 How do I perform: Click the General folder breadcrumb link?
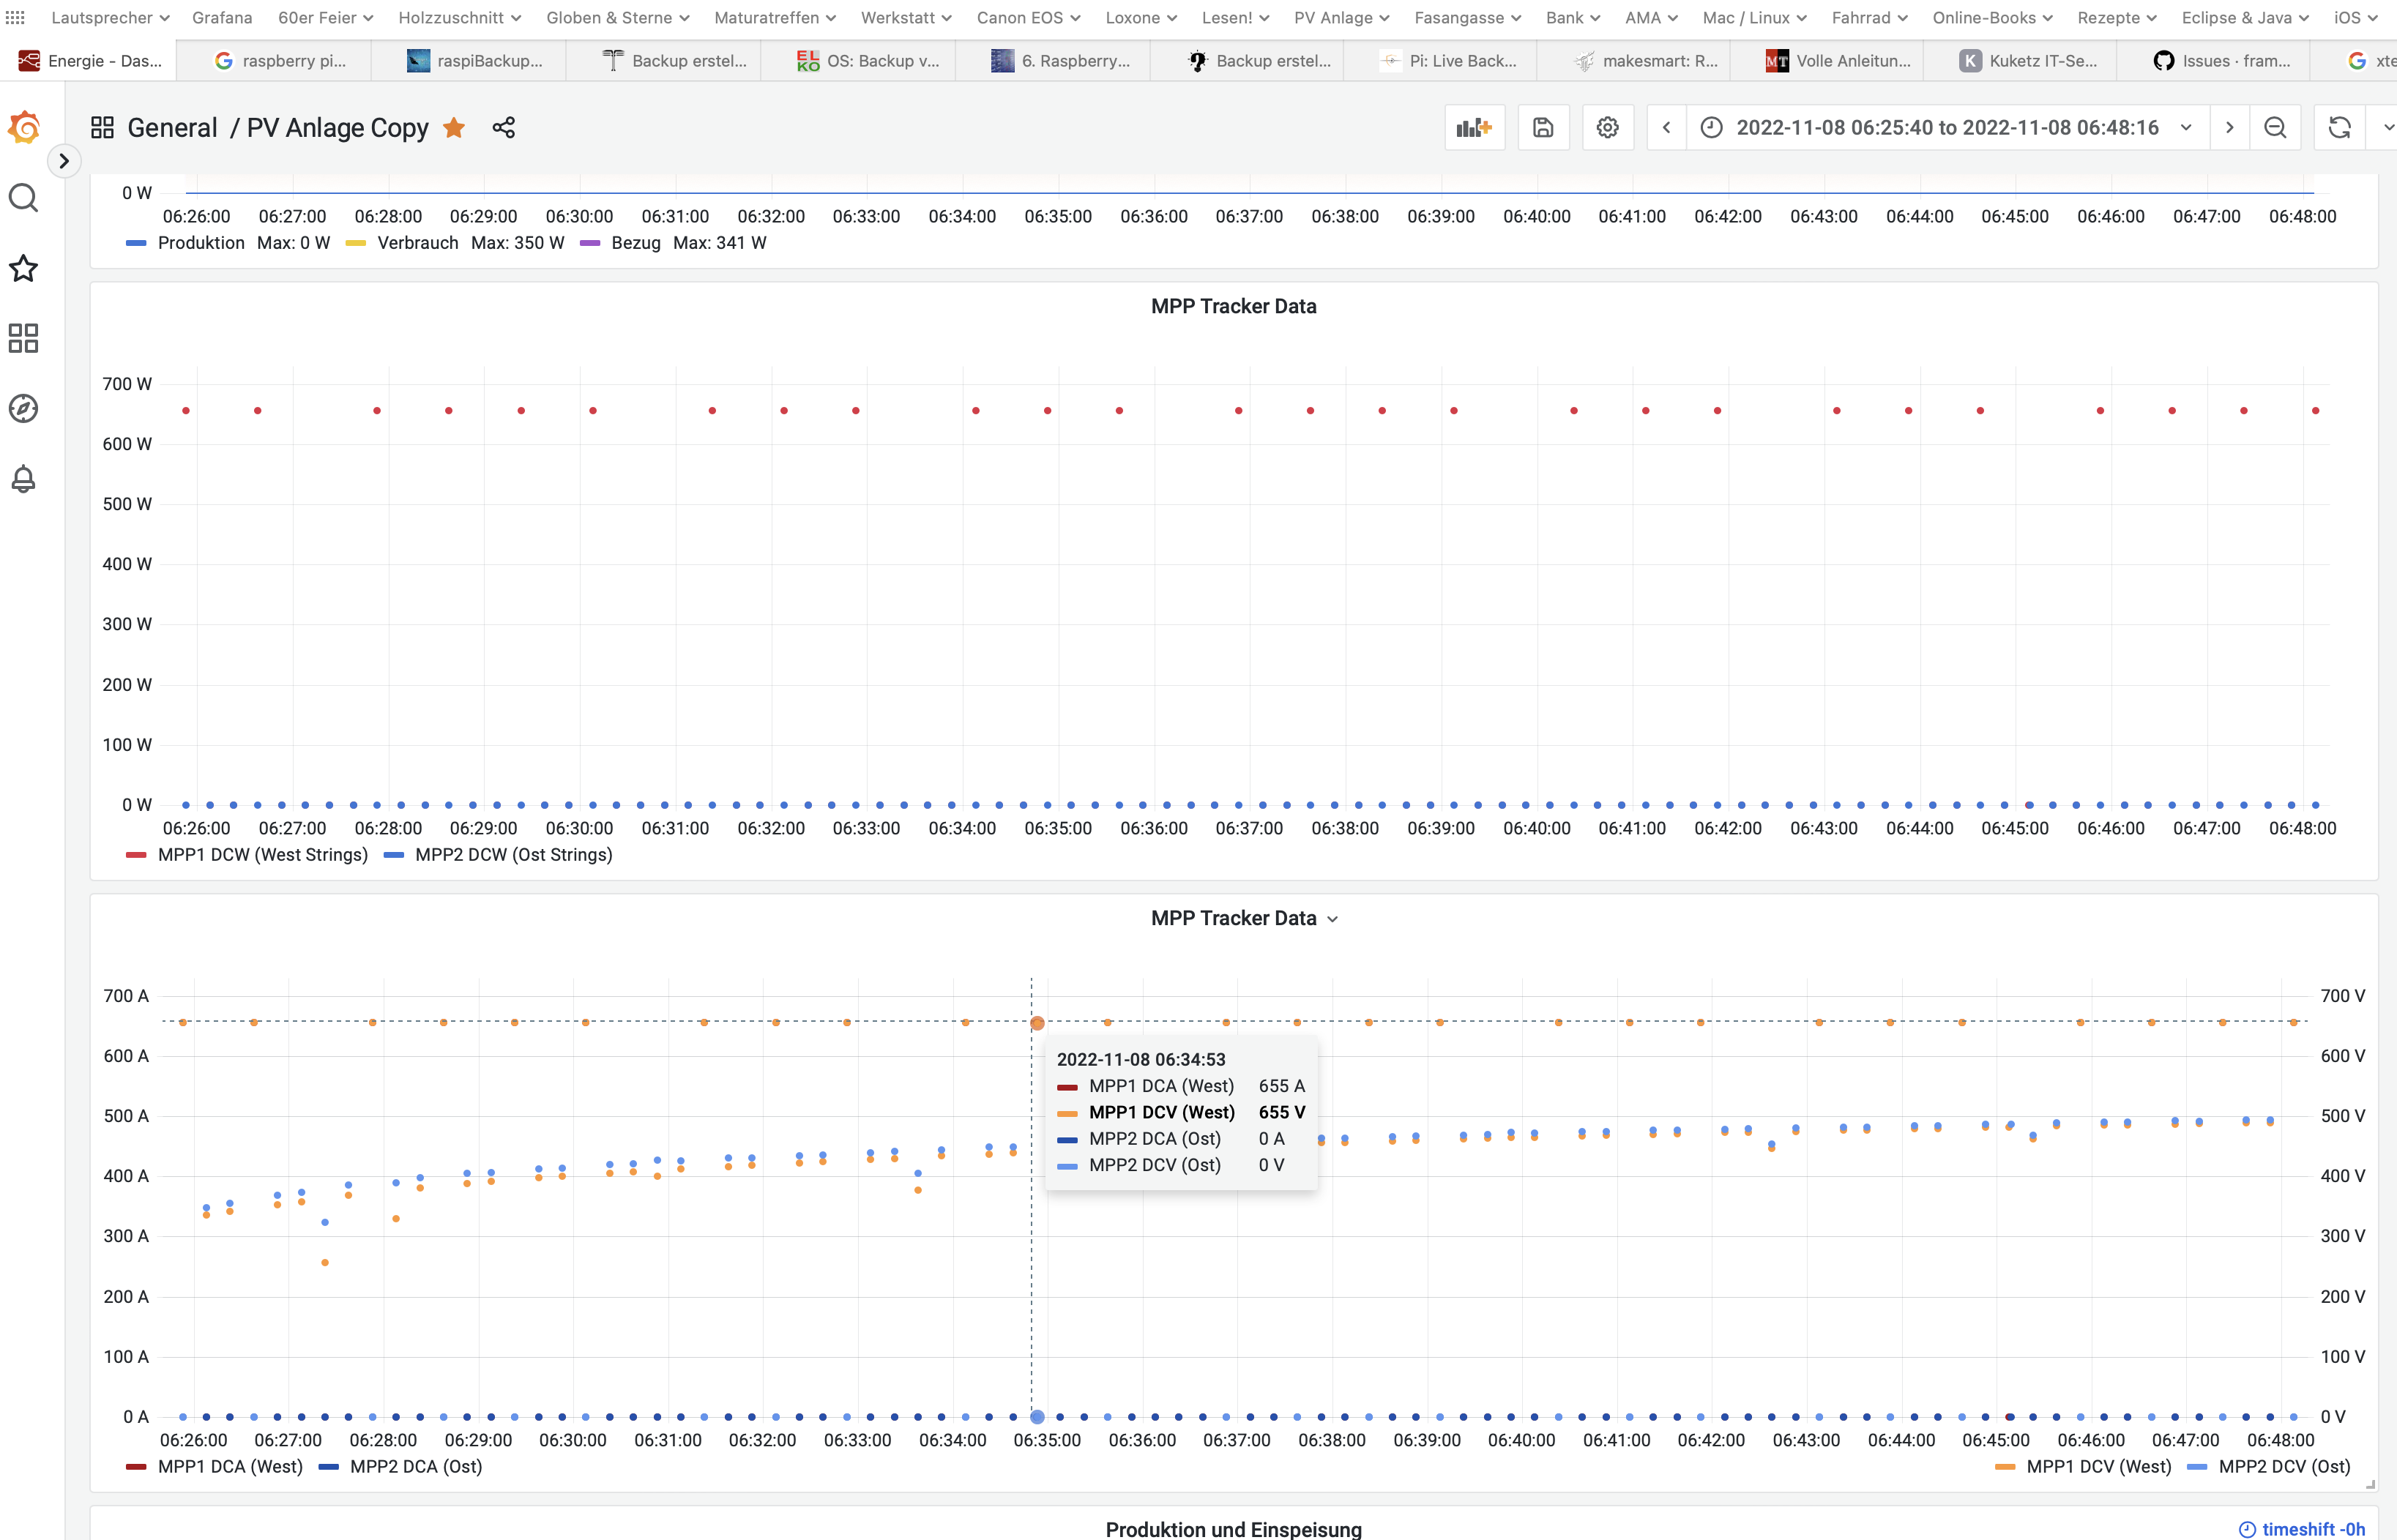[x=172, y=128]
